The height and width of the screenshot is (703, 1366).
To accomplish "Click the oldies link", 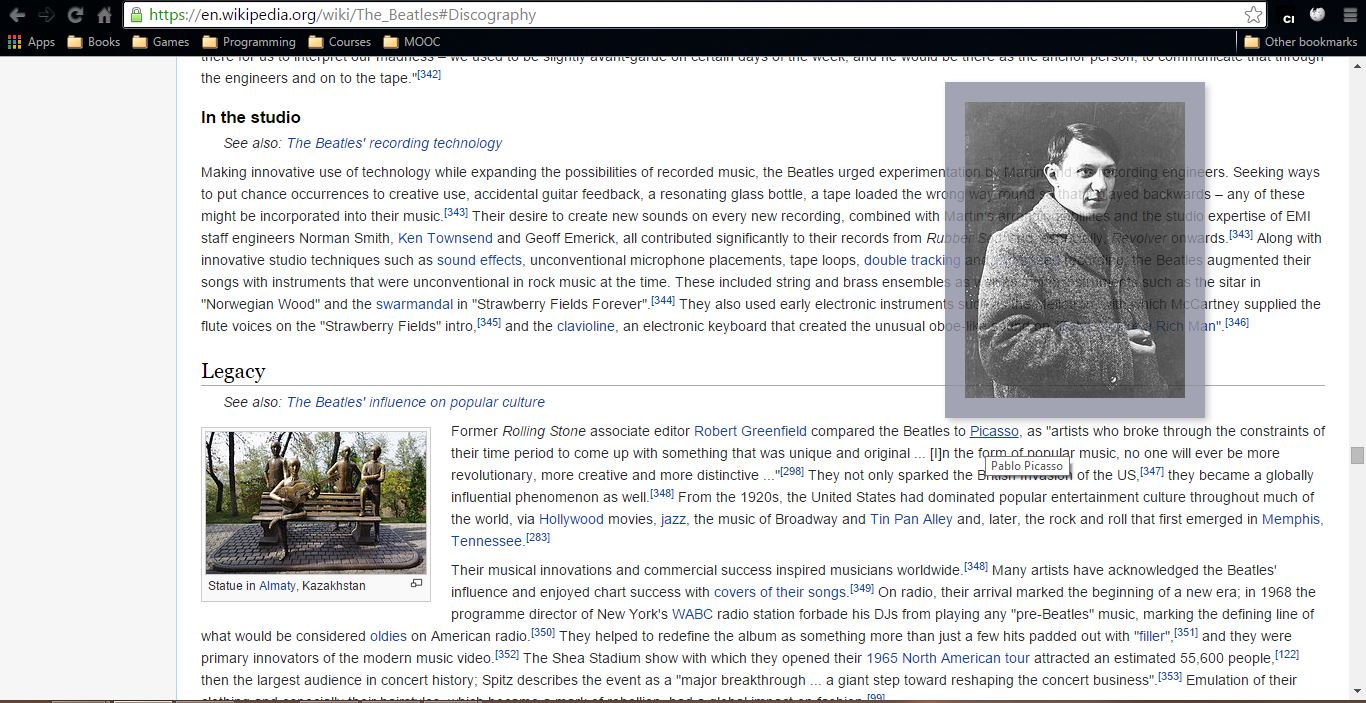I will pos(388,636).
